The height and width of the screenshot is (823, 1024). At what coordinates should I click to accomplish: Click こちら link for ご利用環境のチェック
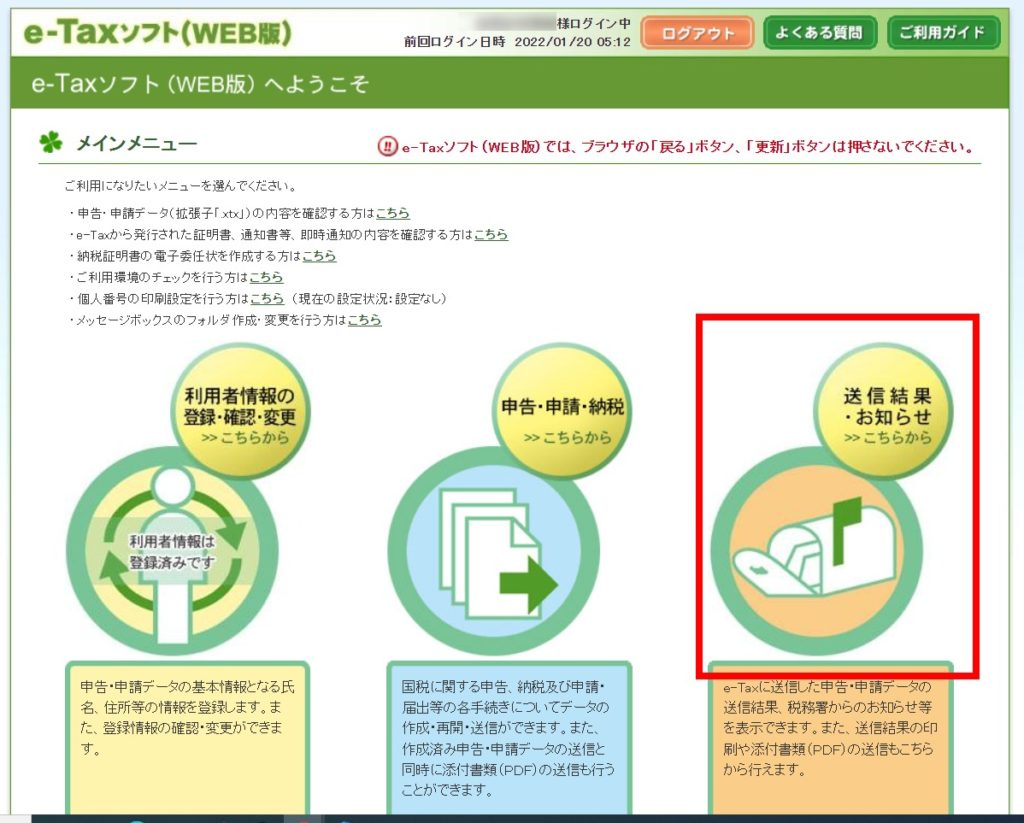[x=266, y=277]
